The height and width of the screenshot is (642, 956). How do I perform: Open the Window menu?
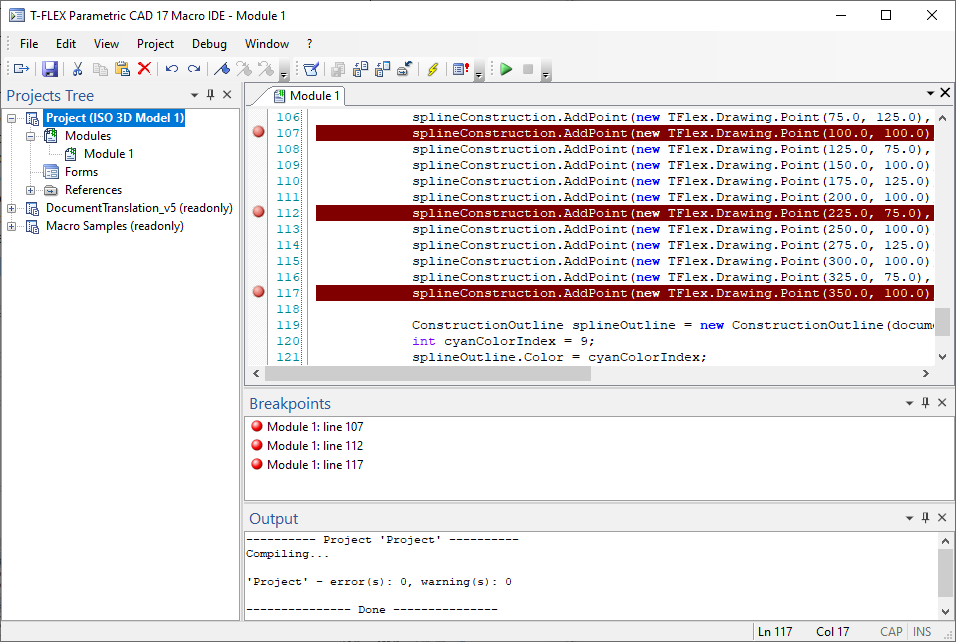coord(267,44)
